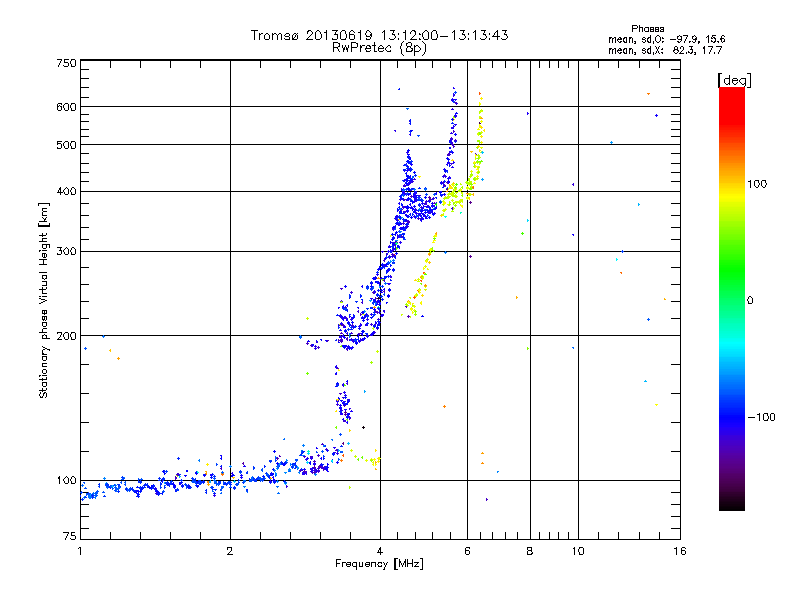
Task: Click the 'mean, sd,X: 82.3, 17.7' line
Action: [x=665, y=50]
